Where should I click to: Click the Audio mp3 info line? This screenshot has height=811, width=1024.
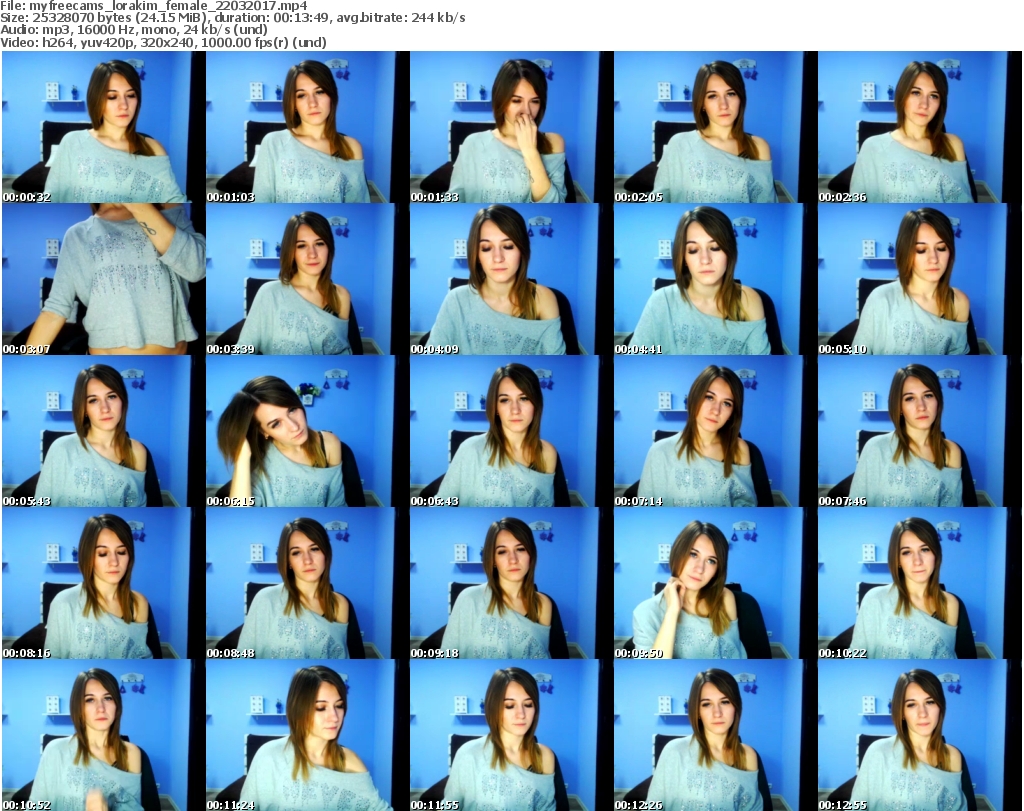(x=134, y=30)
